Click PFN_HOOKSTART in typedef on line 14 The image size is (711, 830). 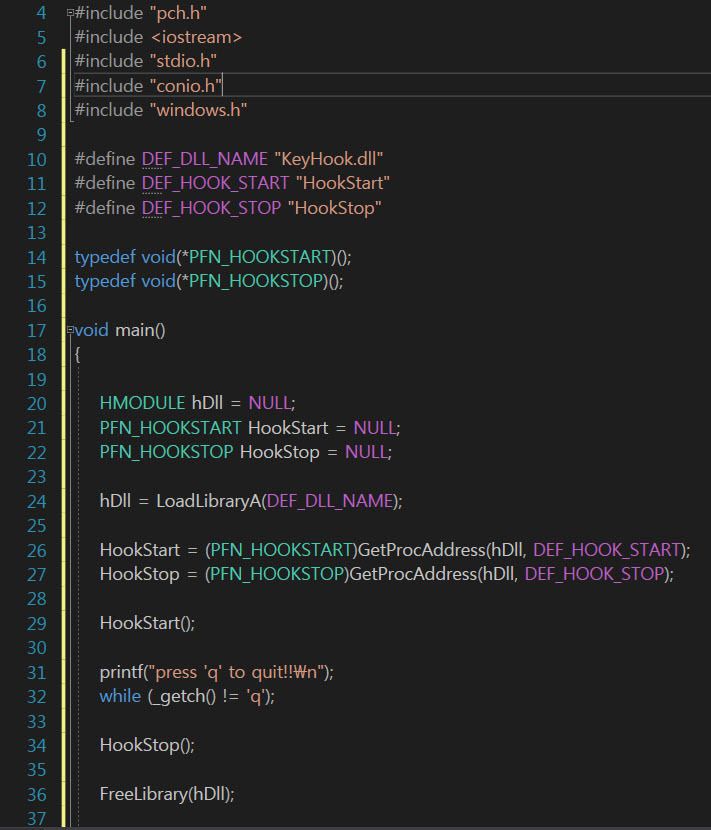260,257
